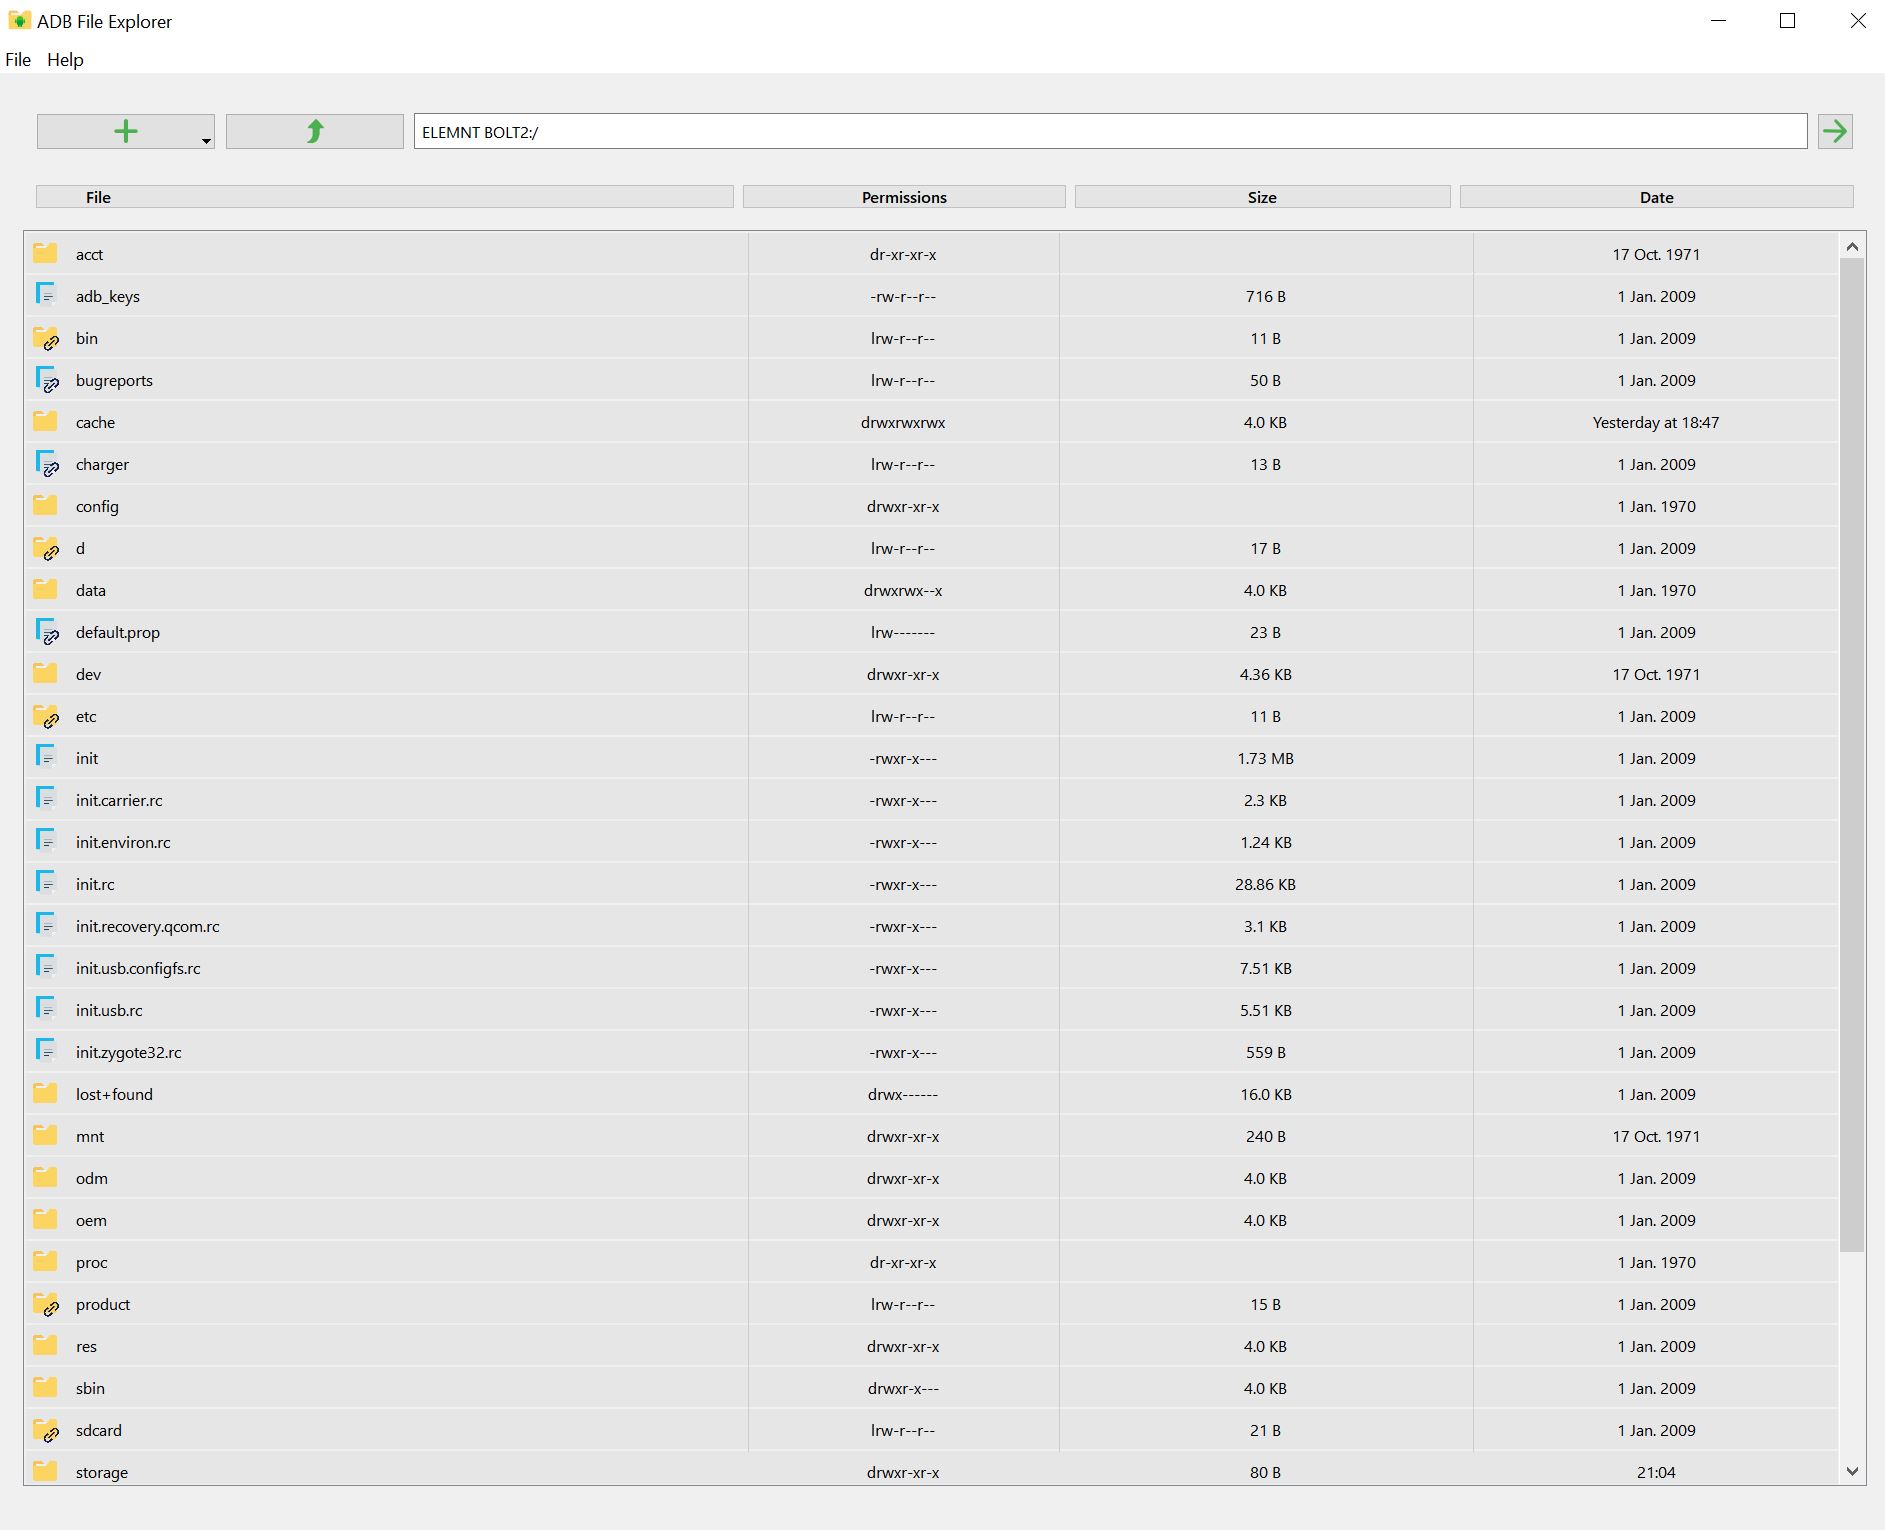
Task: Sort by the Date column header
Action: click(1656, 197)
